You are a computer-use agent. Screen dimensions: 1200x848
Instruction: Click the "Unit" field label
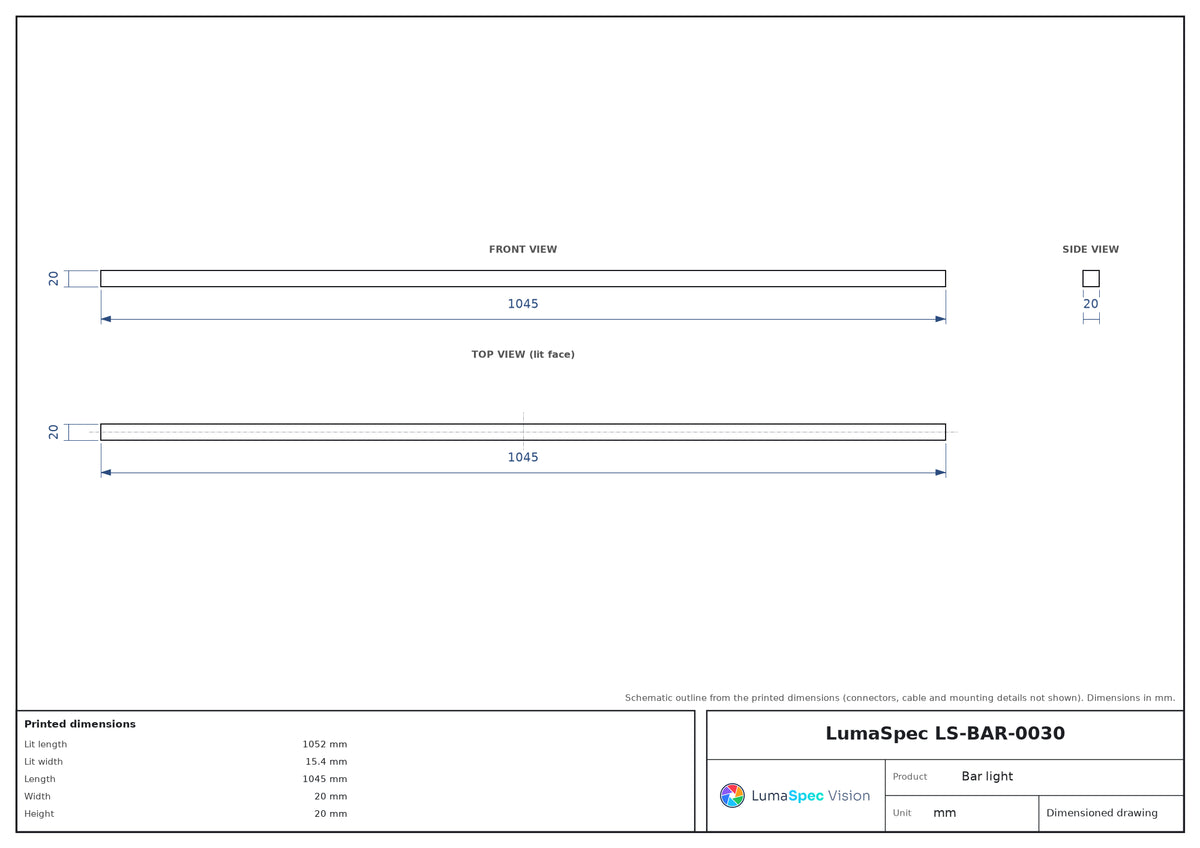pyautogui.click(x=902, y=814)
